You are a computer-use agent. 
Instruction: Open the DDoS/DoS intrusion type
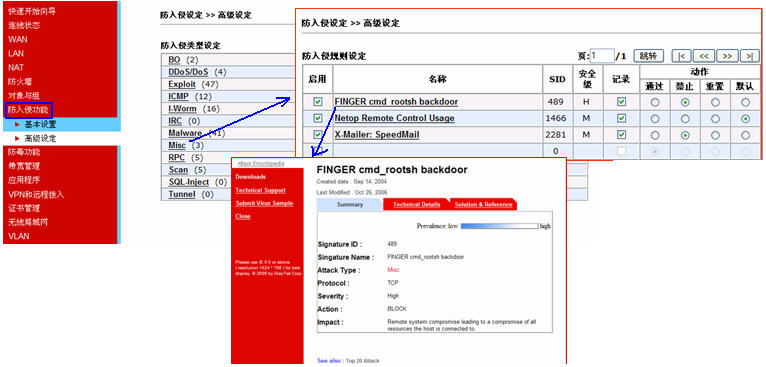(188, 72)
